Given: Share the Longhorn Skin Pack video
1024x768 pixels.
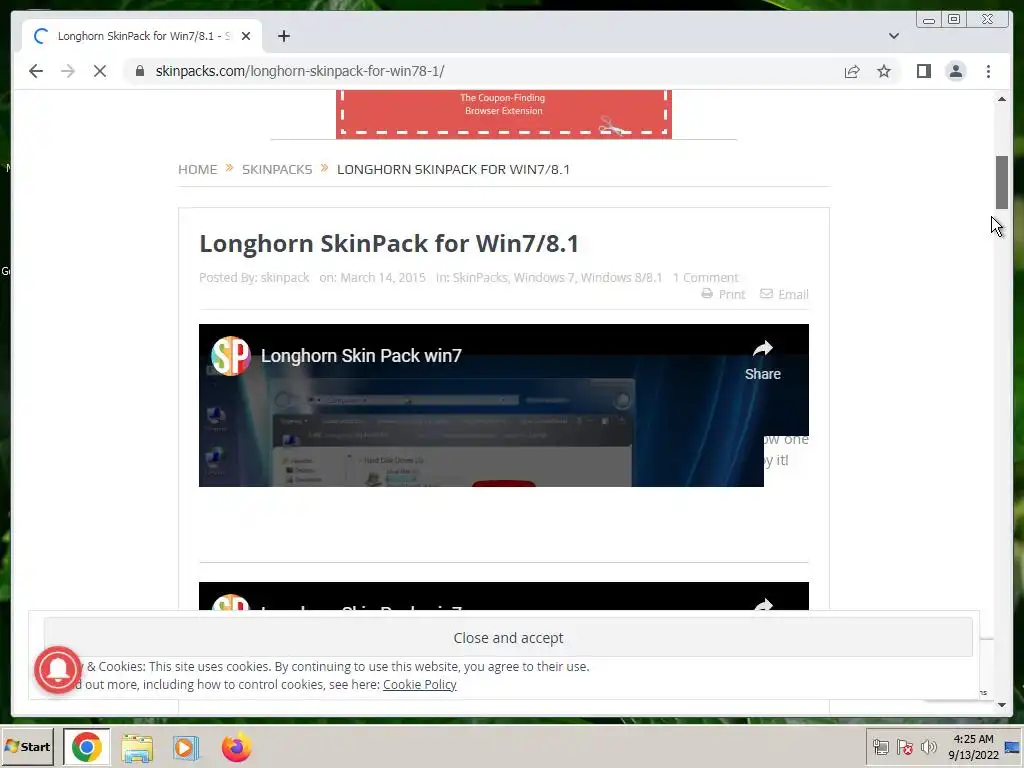Looking at the screenshot, I should 762,360.
